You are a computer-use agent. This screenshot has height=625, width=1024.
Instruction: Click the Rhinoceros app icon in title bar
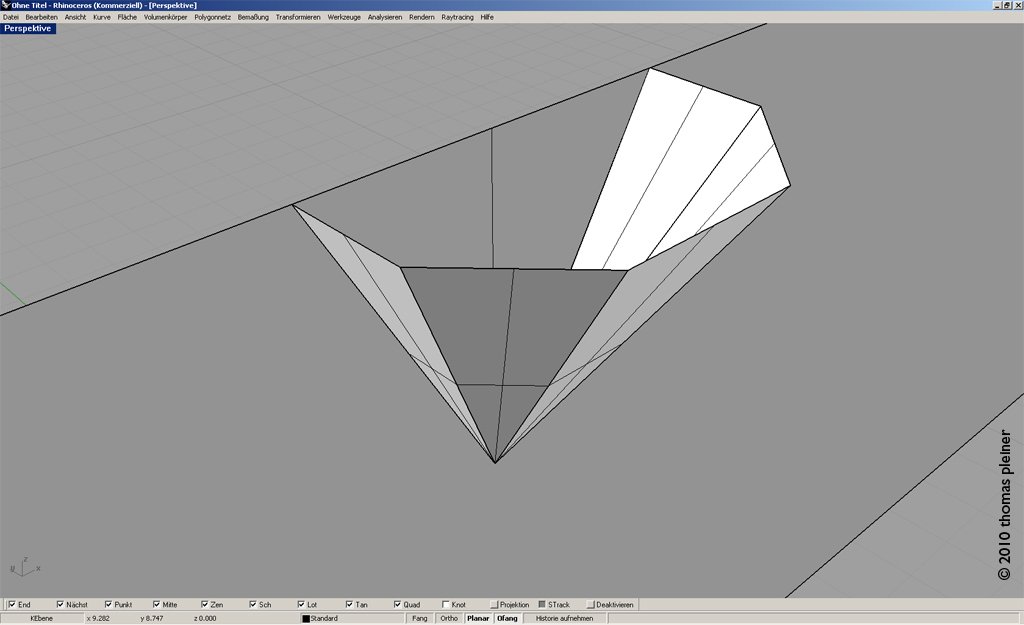coord(5,5)
